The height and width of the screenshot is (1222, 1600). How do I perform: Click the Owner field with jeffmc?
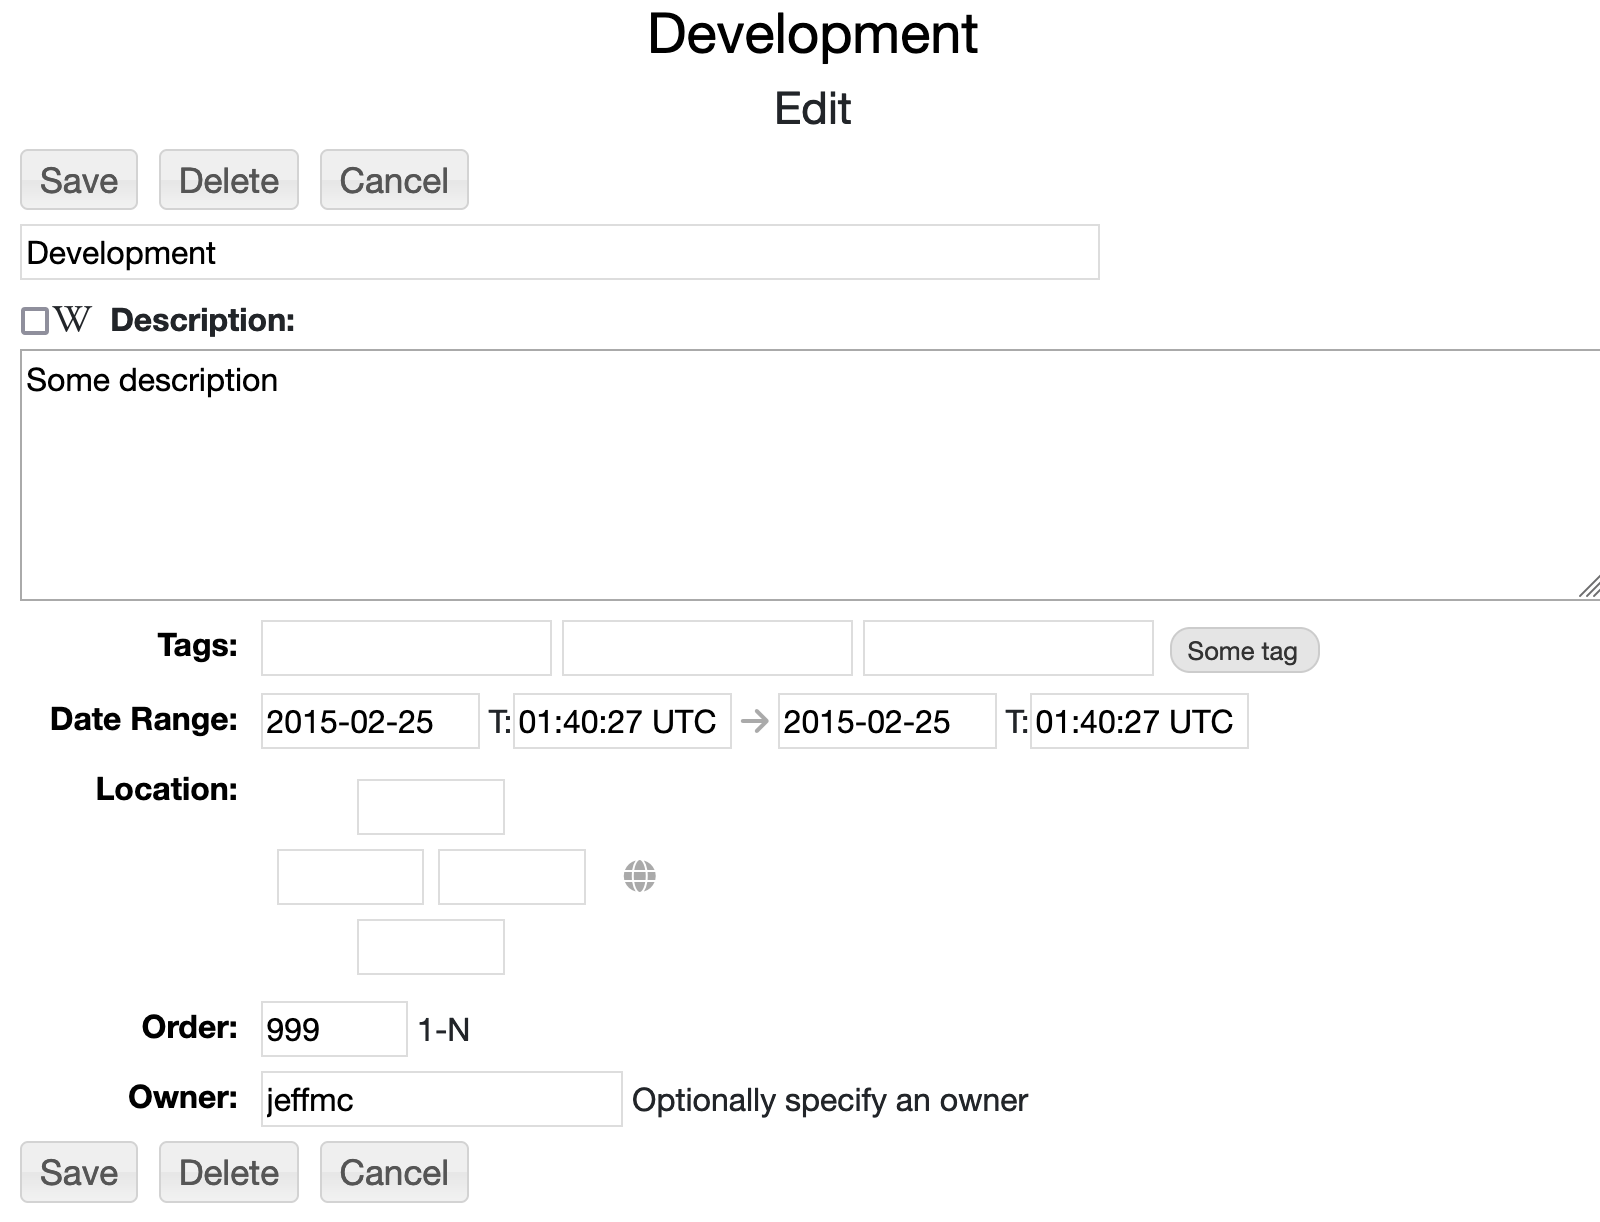click(441, 1099)
